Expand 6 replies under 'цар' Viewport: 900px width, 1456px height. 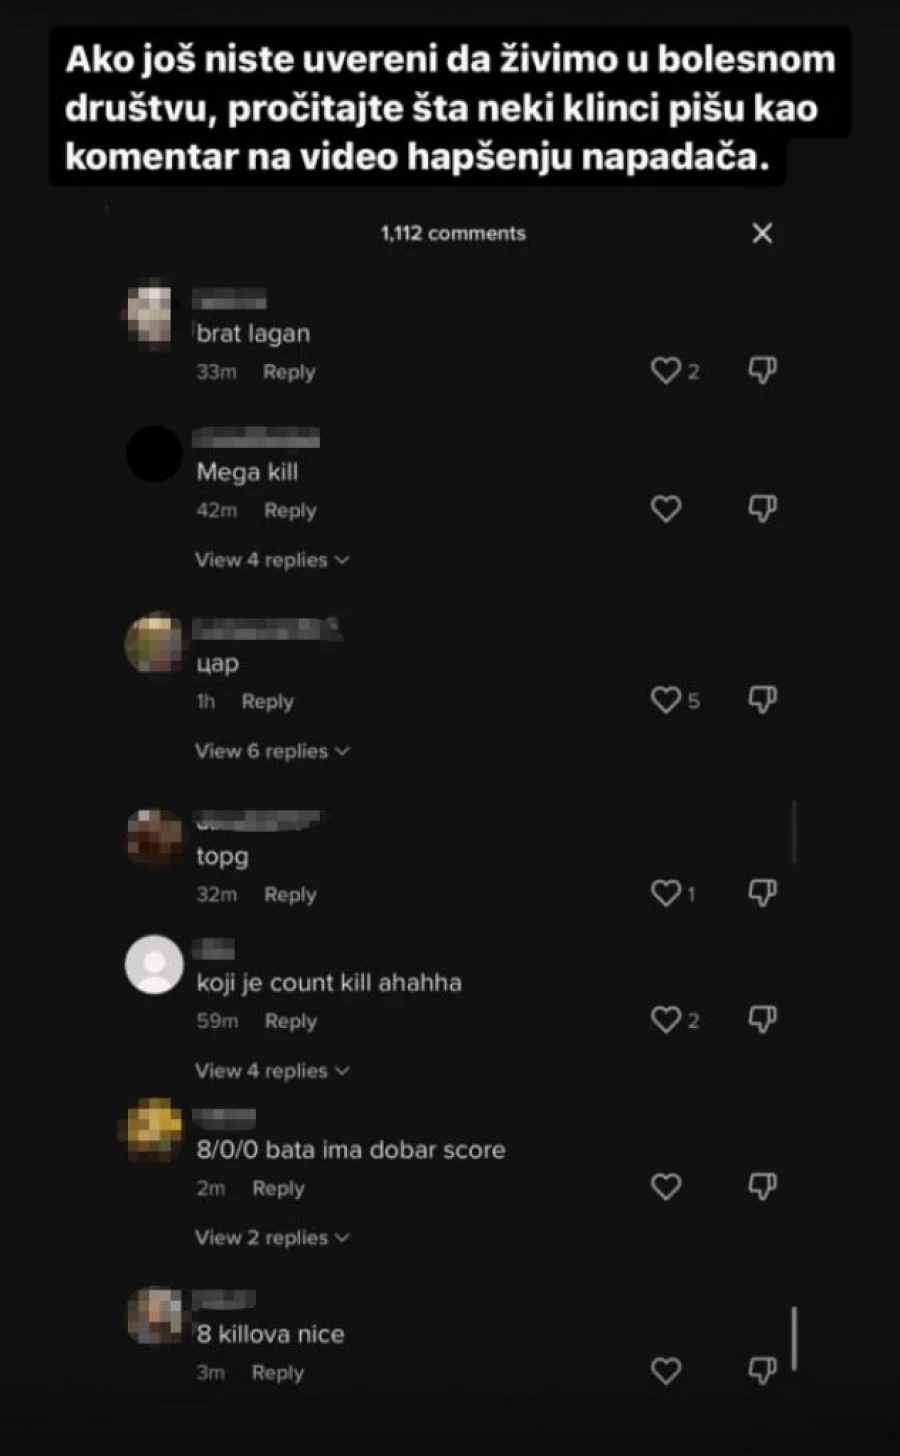coord(272,751)
